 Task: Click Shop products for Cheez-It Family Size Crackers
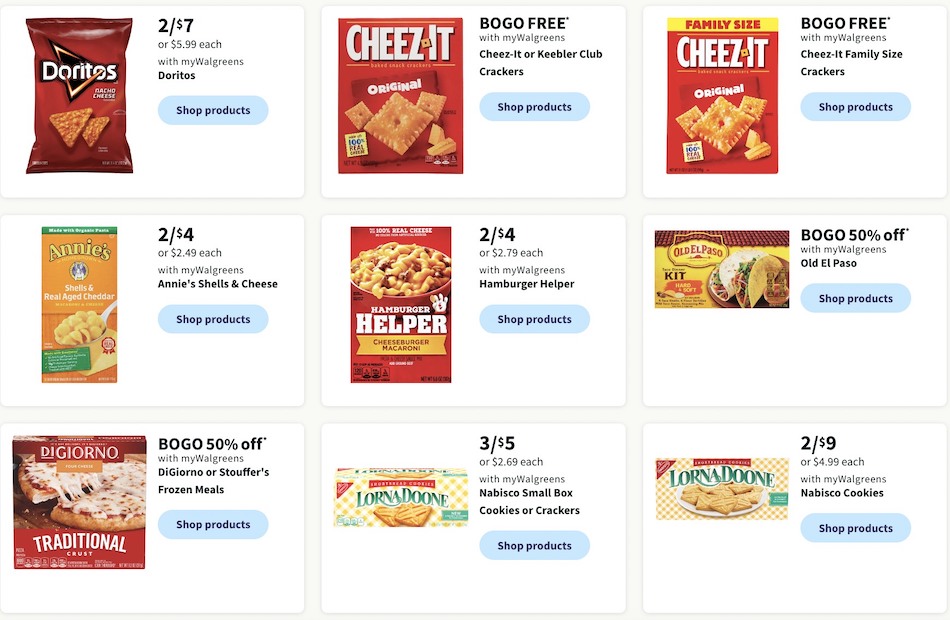pos(855,107)
